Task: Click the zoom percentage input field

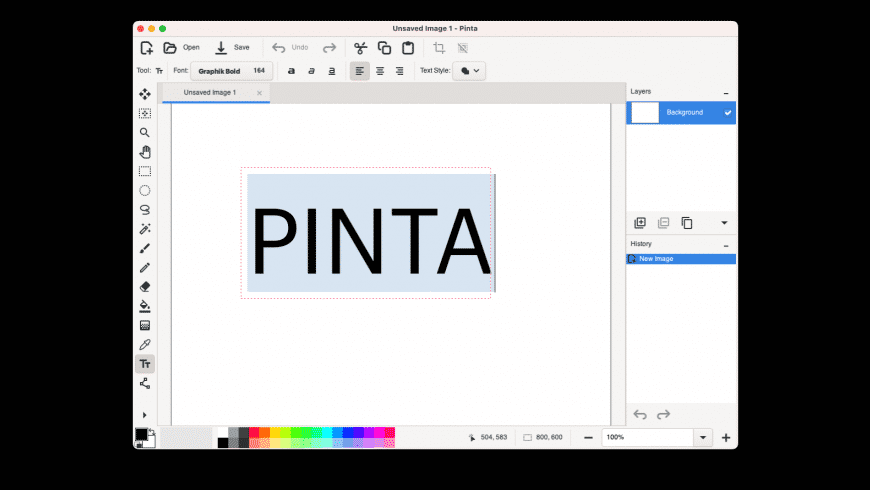Action: pyautogui.click(x=648, y=437)
